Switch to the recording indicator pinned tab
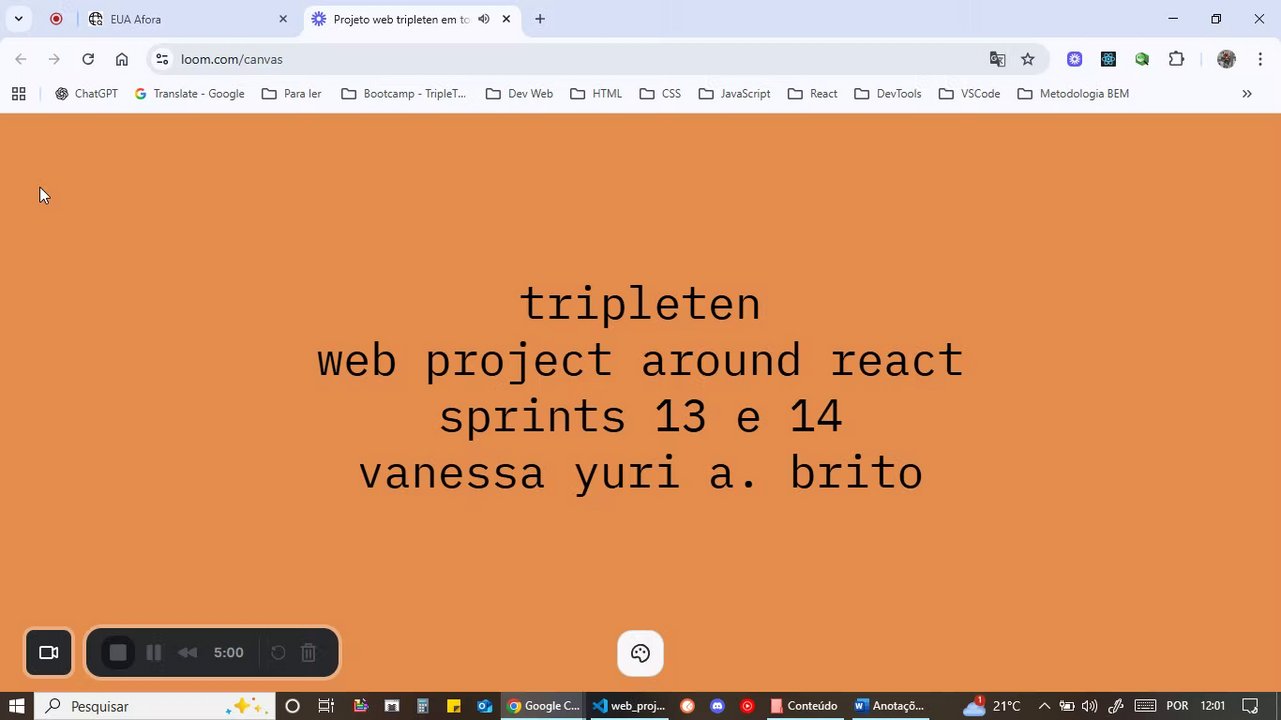Viewport: 1281px width, 720px height. coord(56,19)
